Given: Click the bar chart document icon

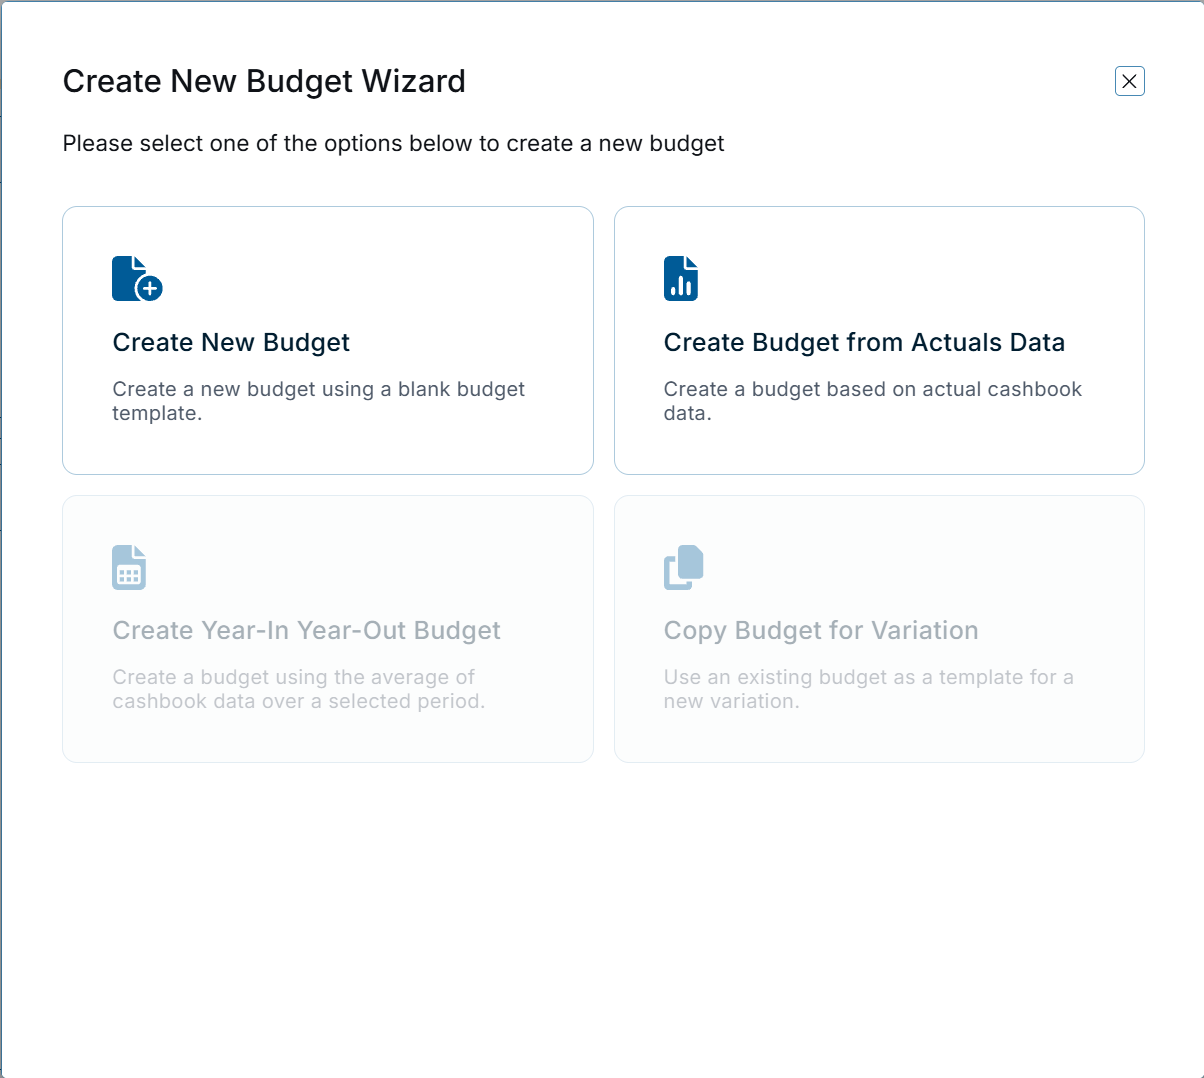Looking at the screenshot, I should point(681,278).
